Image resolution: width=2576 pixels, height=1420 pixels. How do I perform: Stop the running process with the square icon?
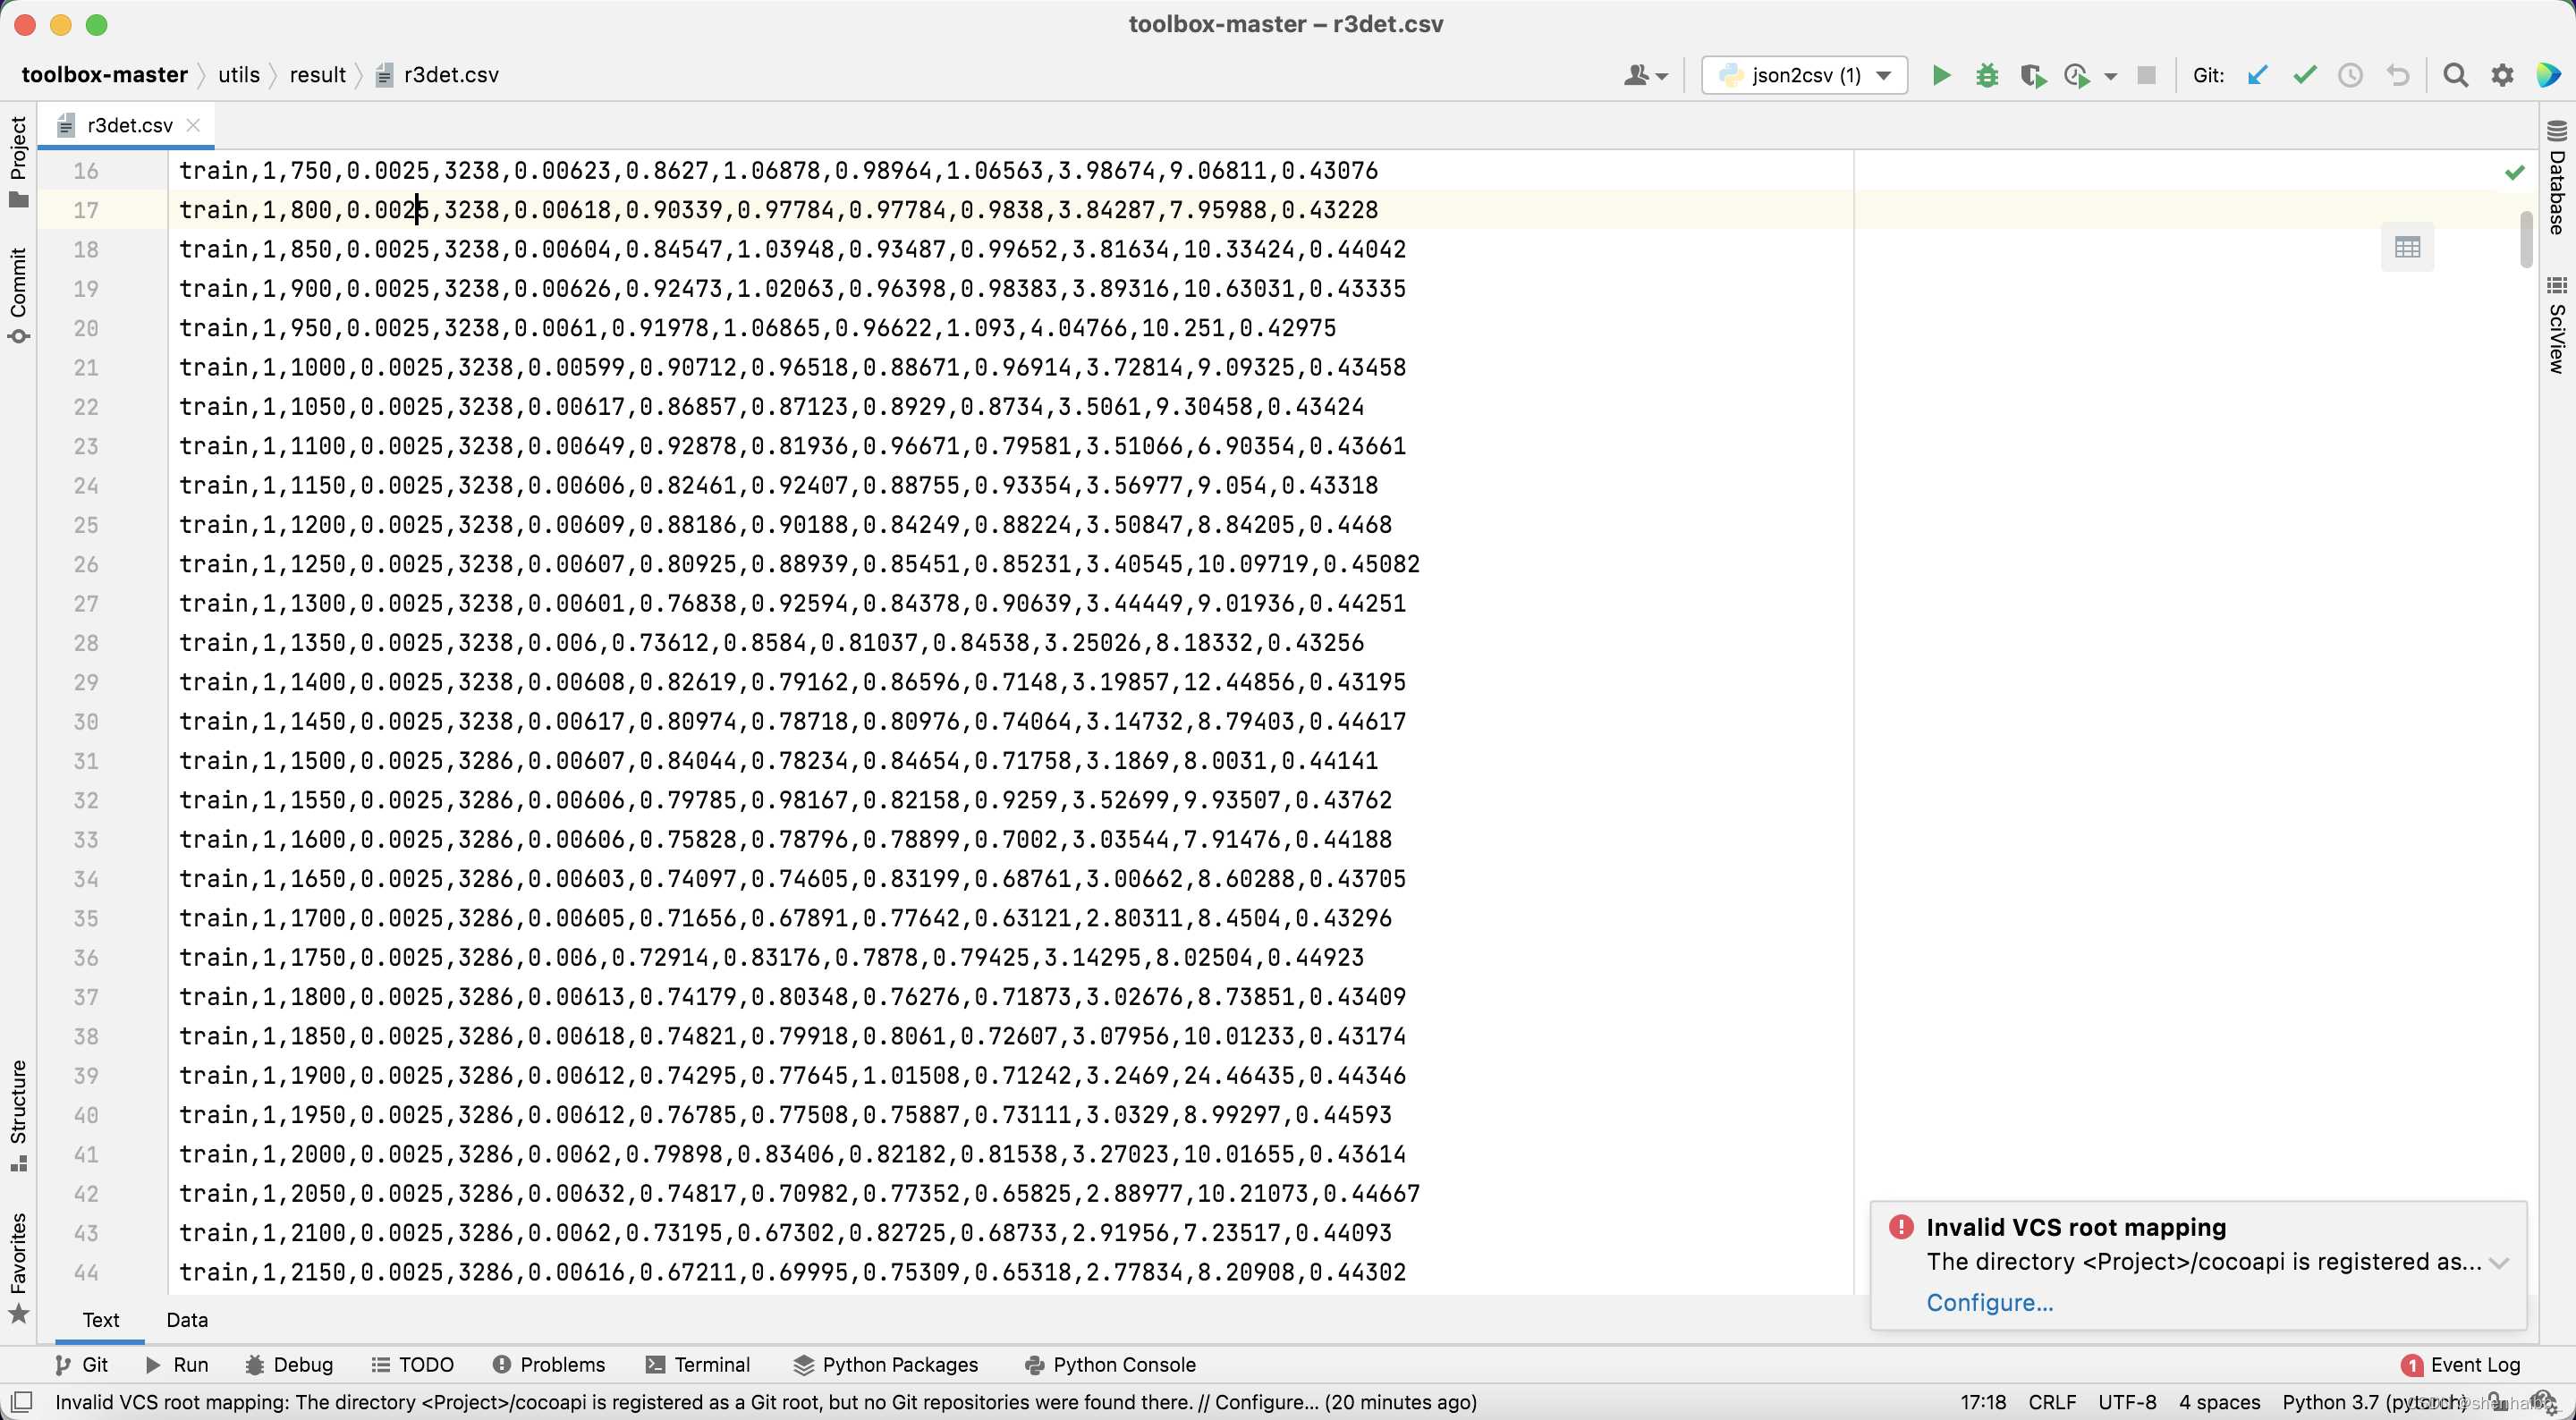(2146, 75)
